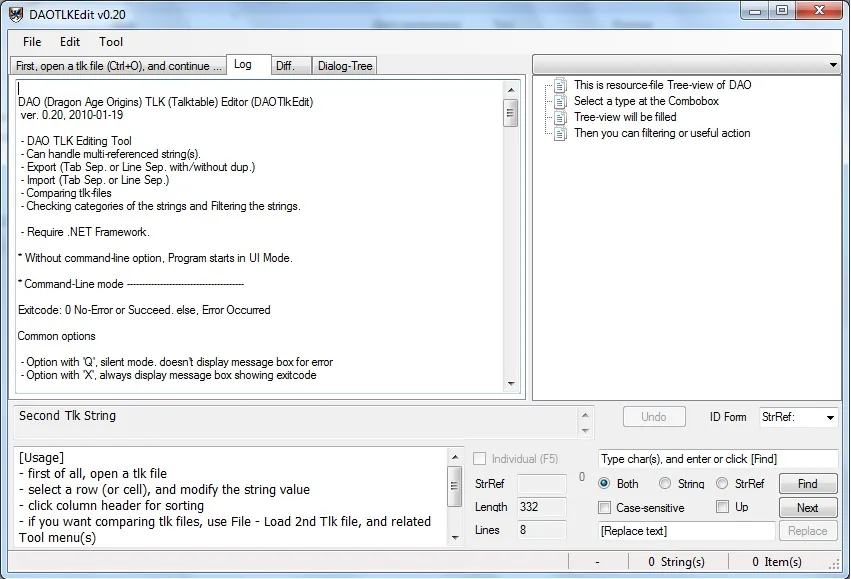This screenshot has height=579, width=851.
Task: Click the Find button
Action: coord(807,484)
